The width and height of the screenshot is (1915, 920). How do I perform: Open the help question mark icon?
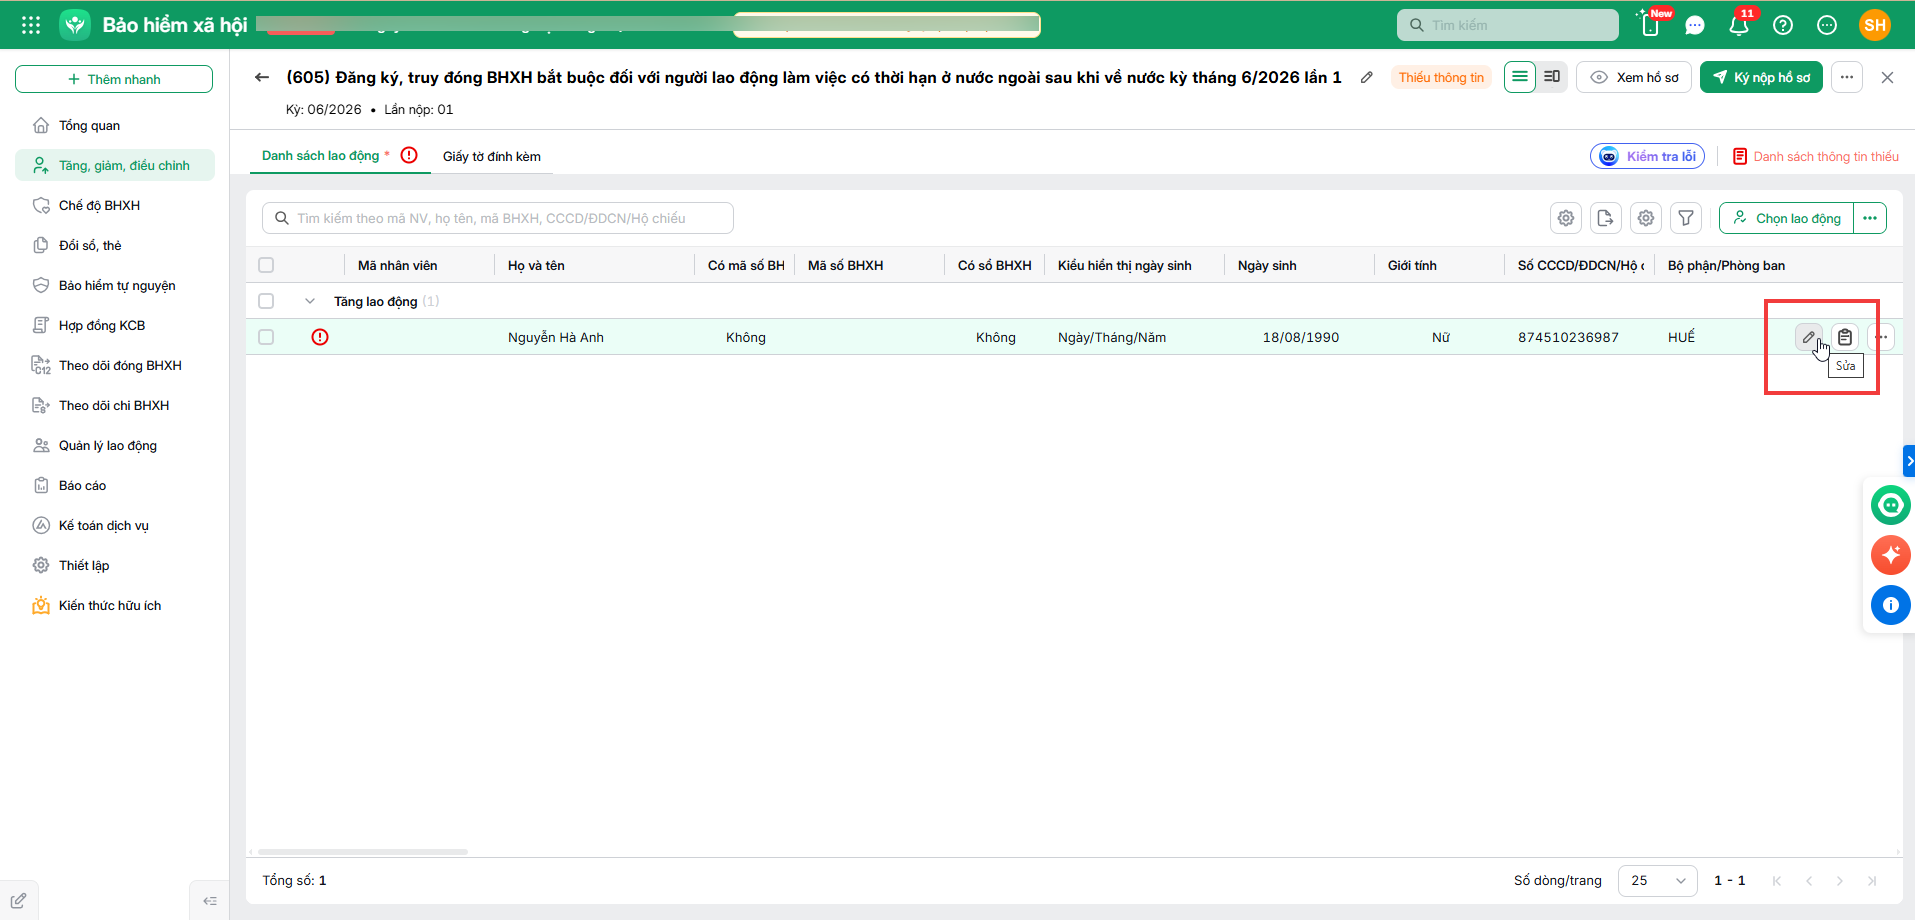click(1783, 25)
